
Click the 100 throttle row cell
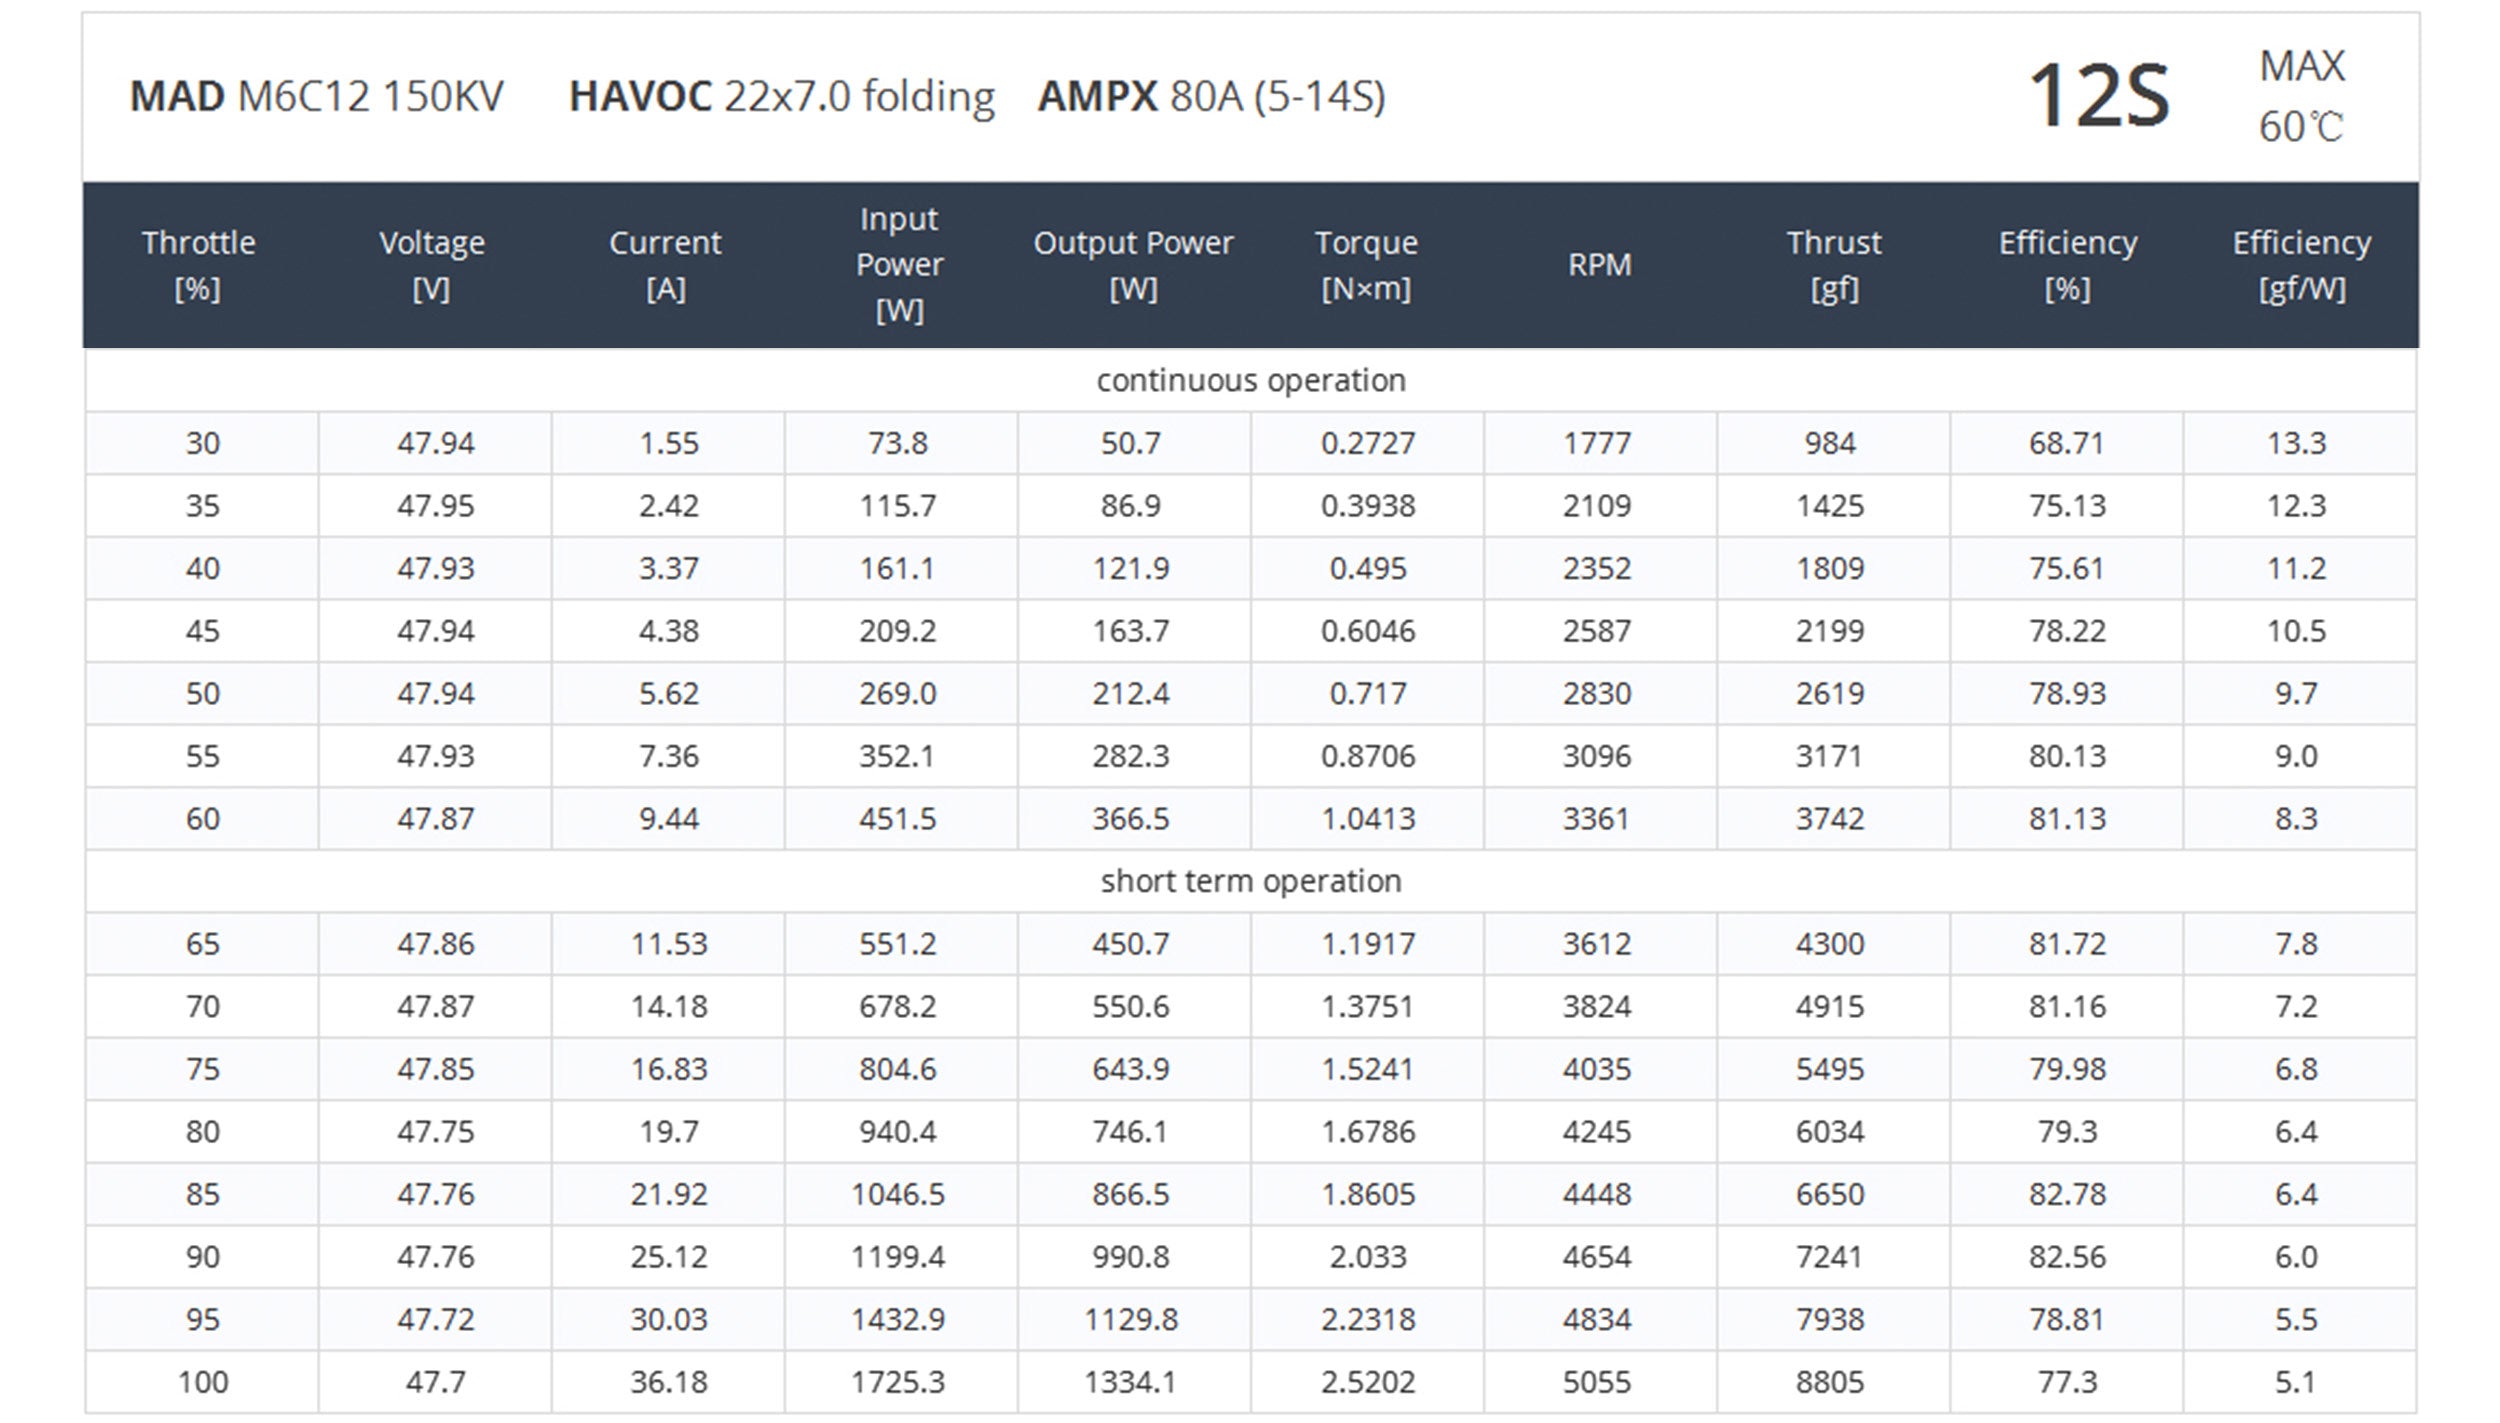click(203, 1382)
